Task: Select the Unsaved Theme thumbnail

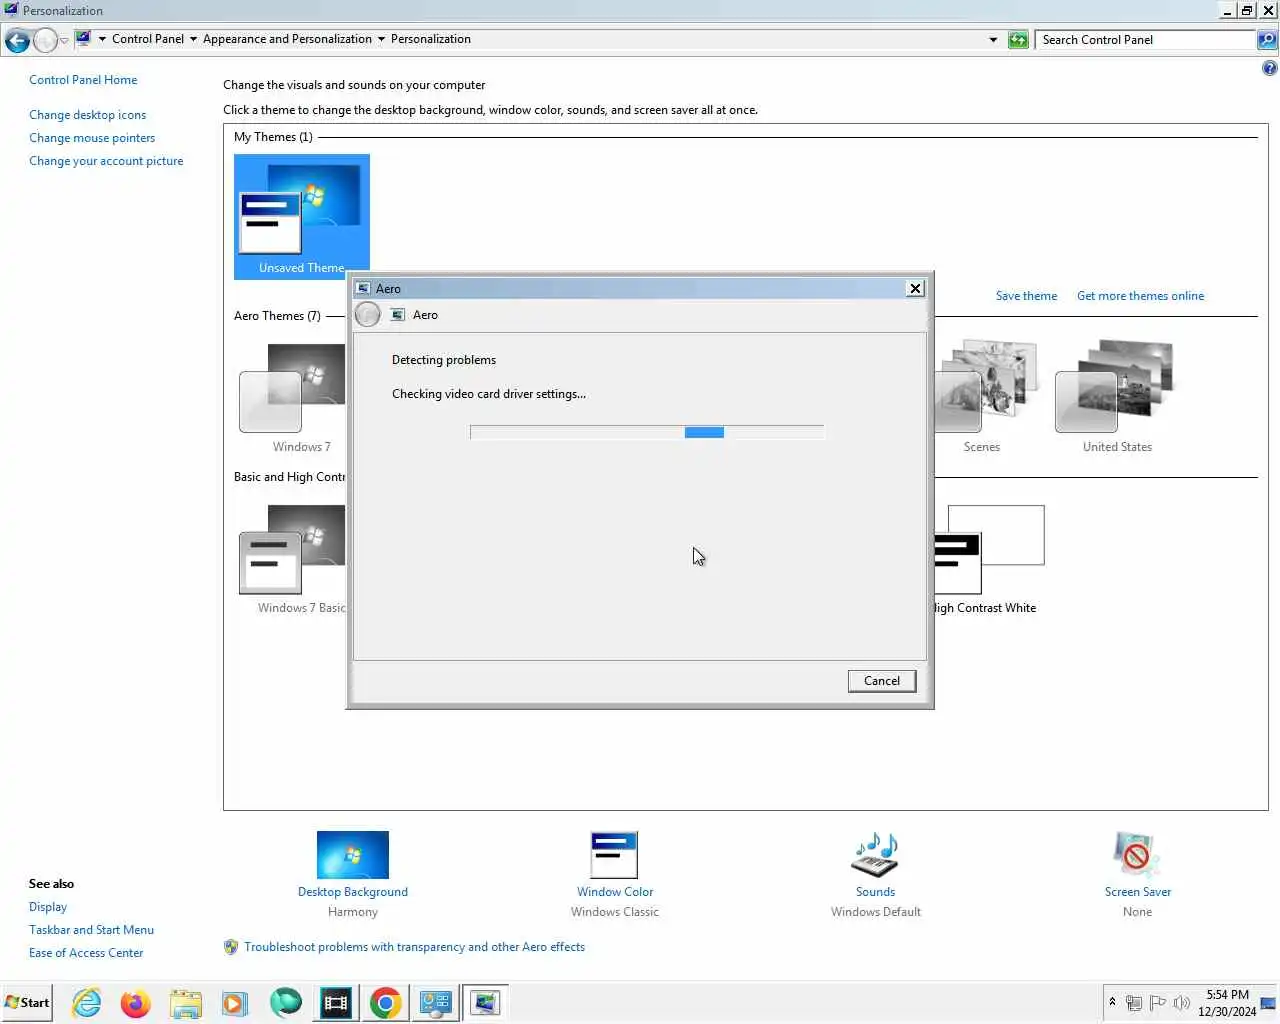Action: coord(302,216)
